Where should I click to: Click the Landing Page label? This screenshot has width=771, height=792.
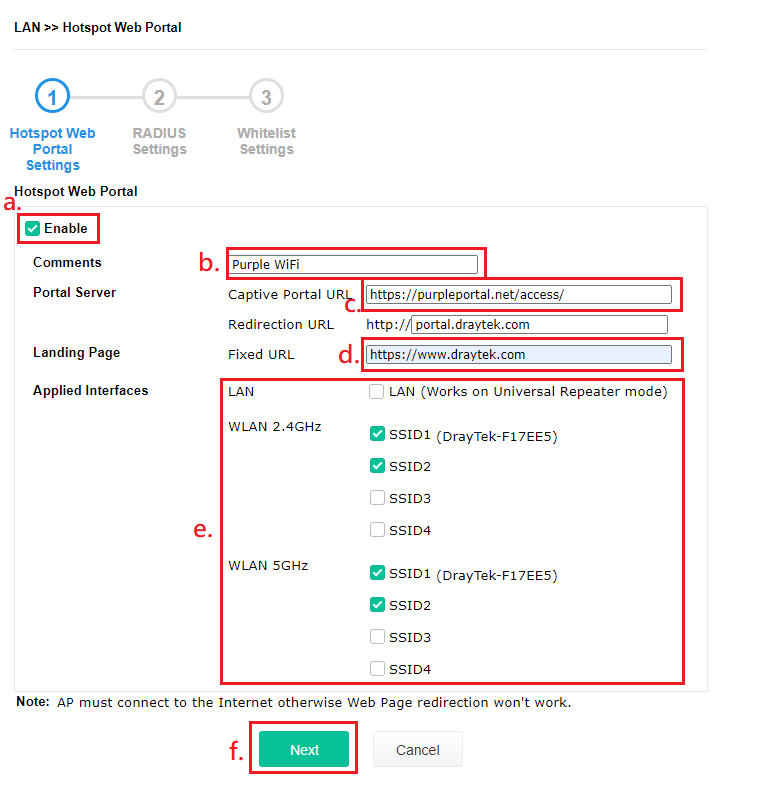(77, 353)
